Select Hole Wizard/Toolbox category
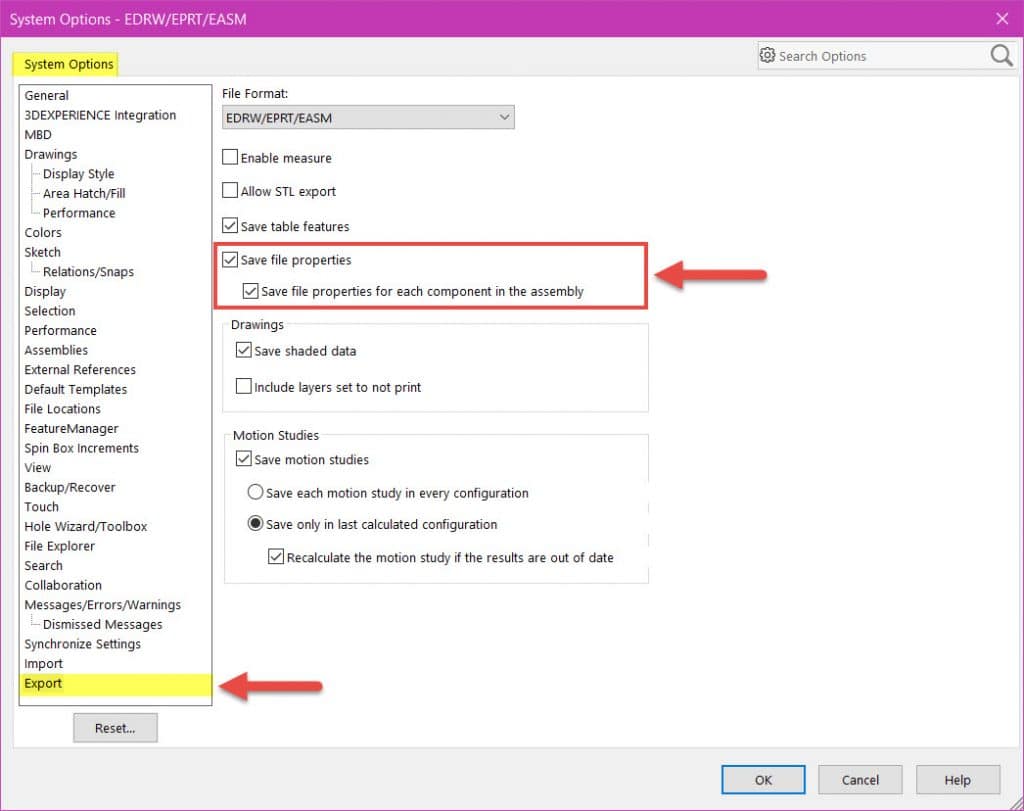This screenshot has height=811, width=1024. coord(86,526)
